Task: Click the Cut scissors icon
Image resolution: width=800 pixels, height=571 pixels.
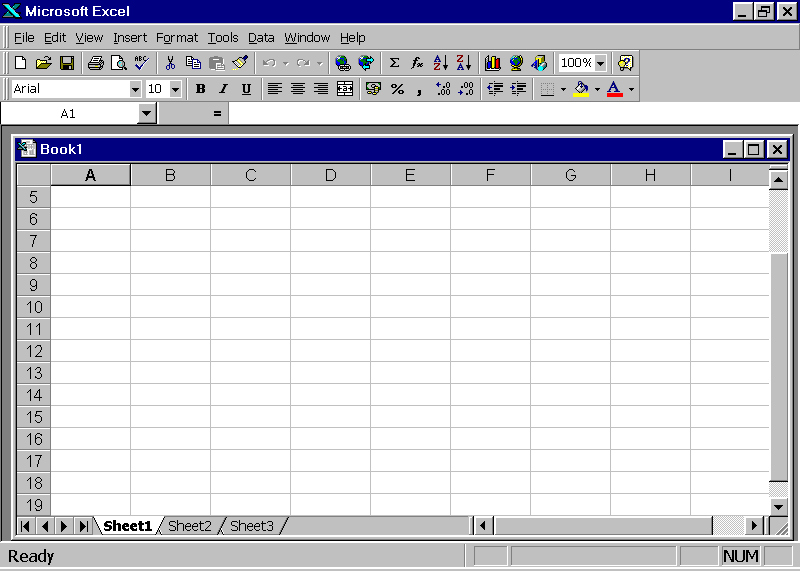Action: (x=170, y=63)
